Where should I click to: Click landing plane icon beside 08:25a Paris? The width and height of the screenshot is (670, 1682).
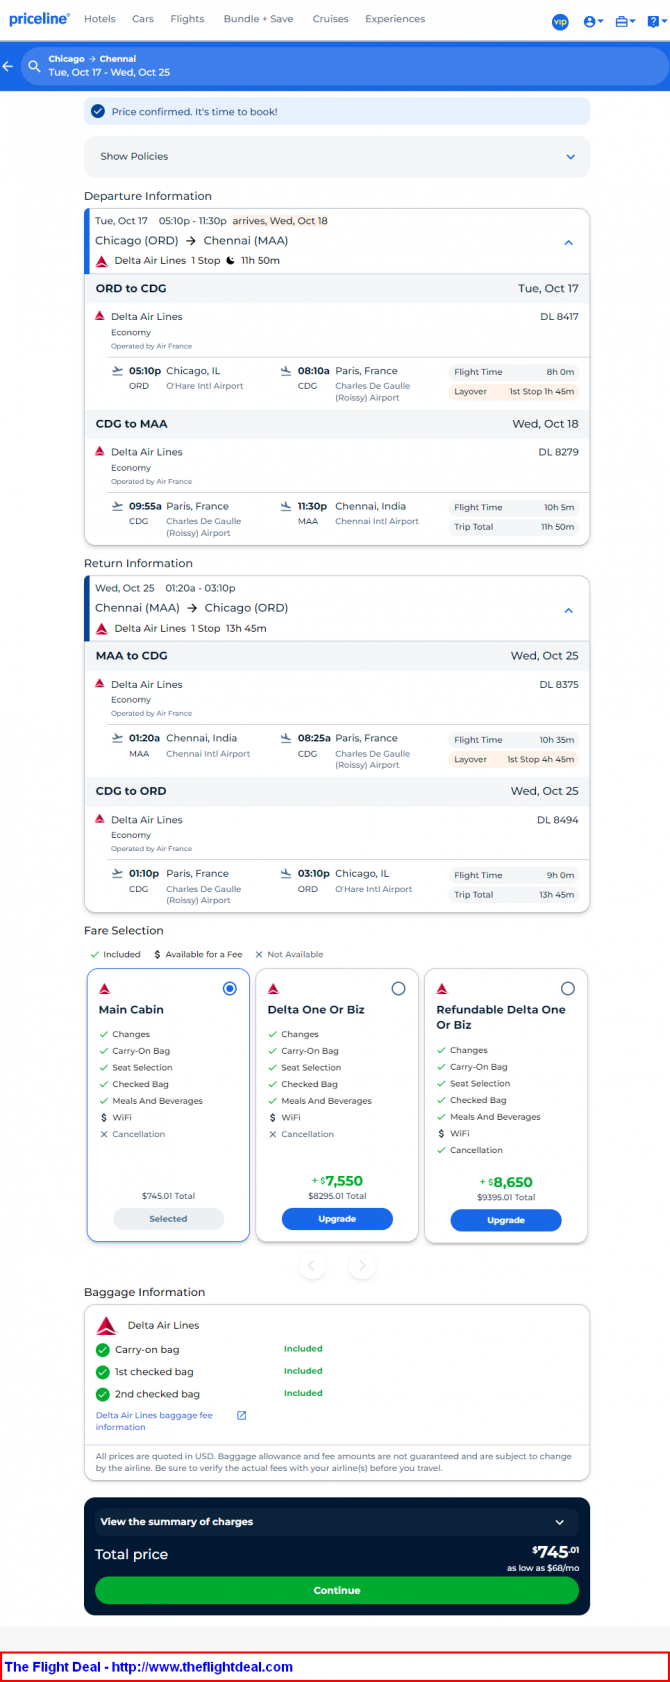point(286,738)
